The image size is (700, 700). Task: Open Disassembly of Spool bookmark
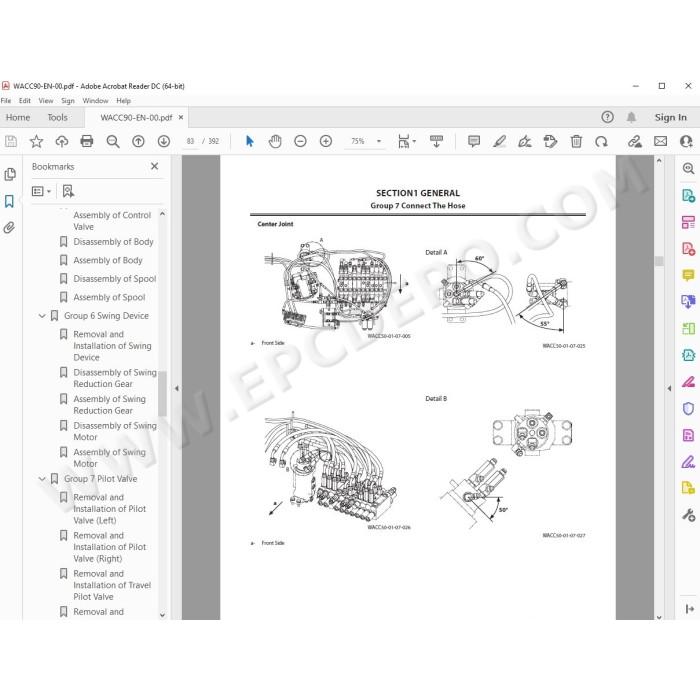pos(115,279)
